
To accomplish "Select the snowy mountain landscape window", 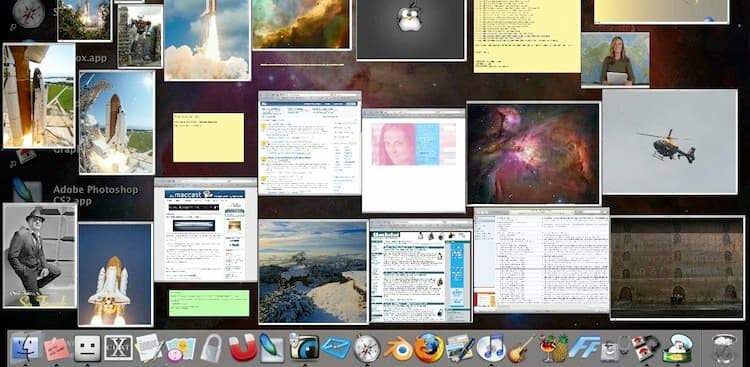I will pos(313,272).
